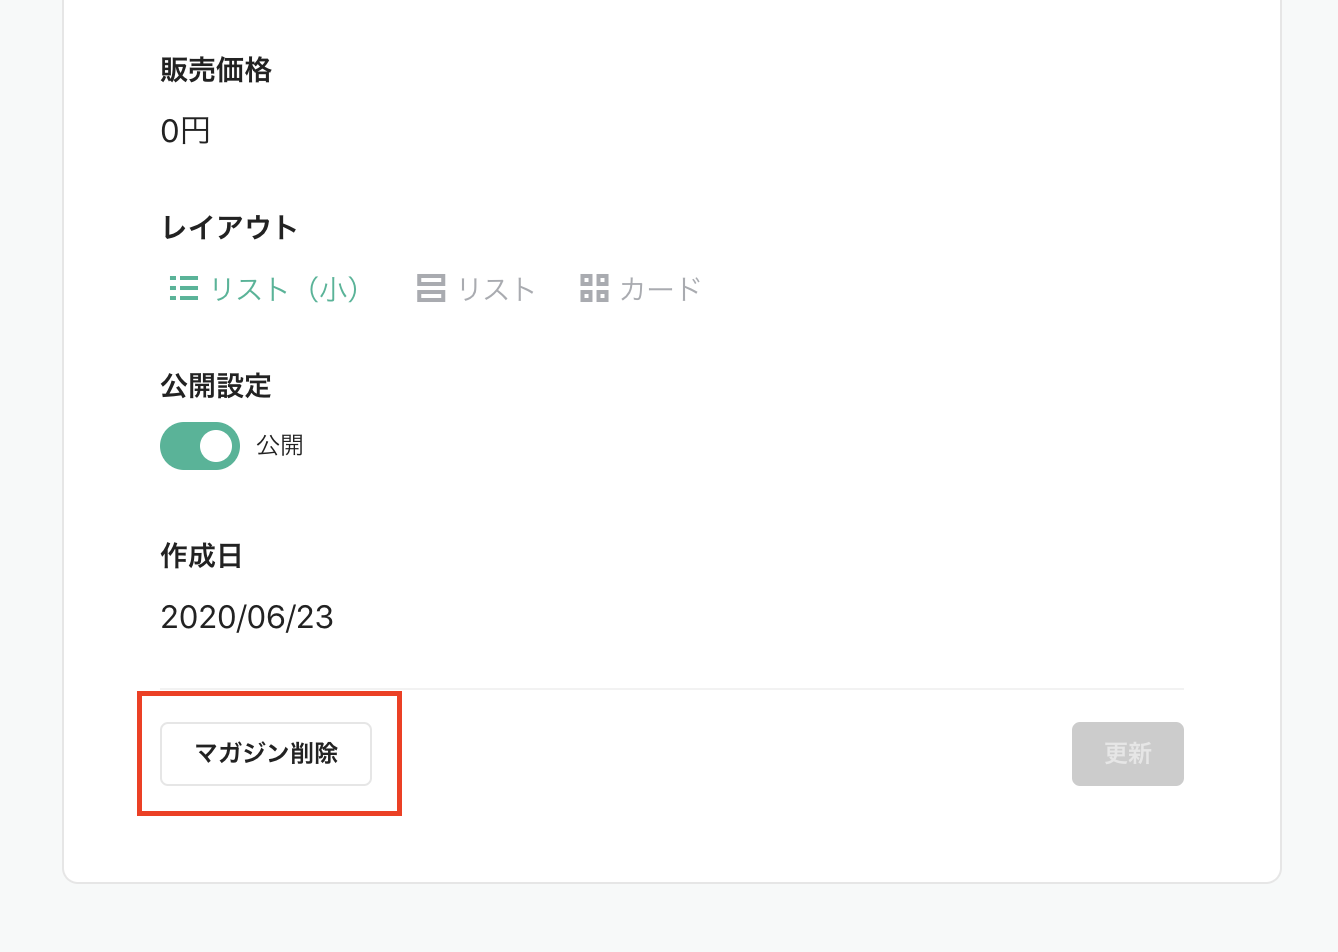Click the greyed-out 更新 button

click(1128, 754)
